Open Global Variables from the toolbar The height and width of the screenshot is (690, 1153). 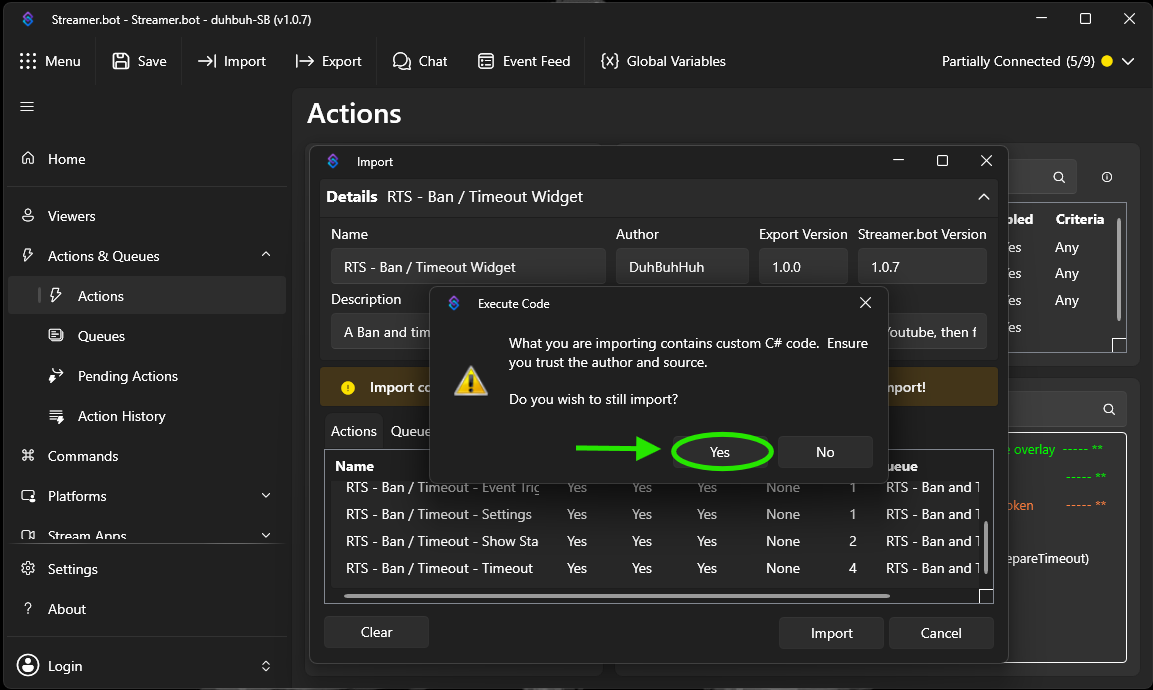click(663, 61)
